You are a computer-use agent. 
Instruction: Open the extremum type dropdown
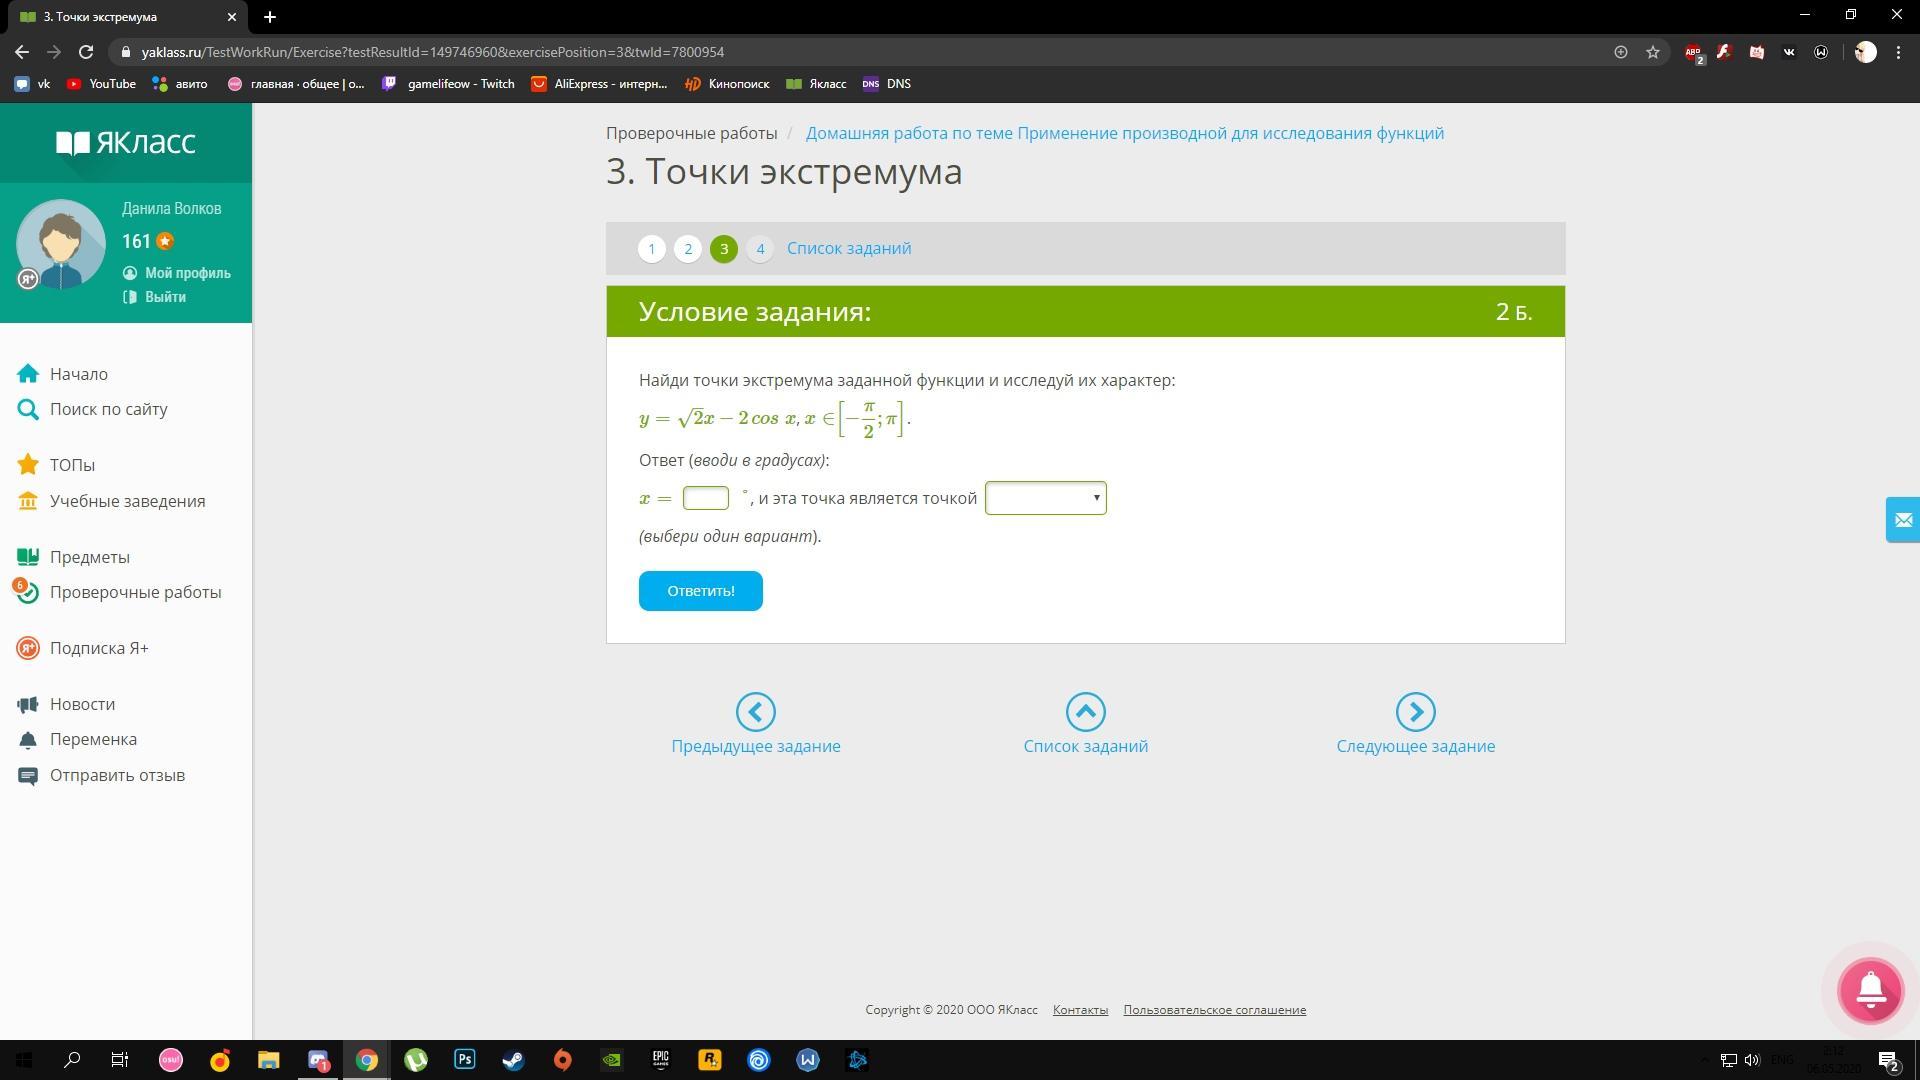(x=1045, y=498)
